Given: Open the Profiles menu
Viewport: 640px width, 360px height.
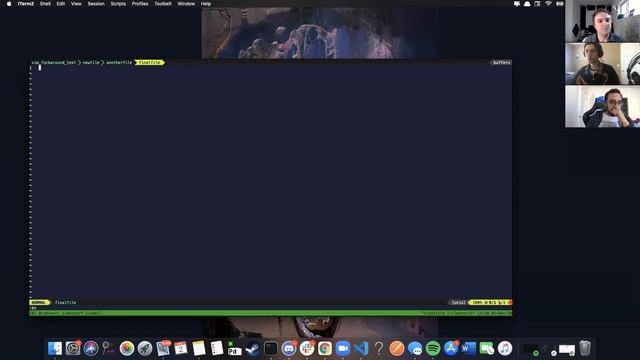Looking at the screenshot, I should (140, 4).
